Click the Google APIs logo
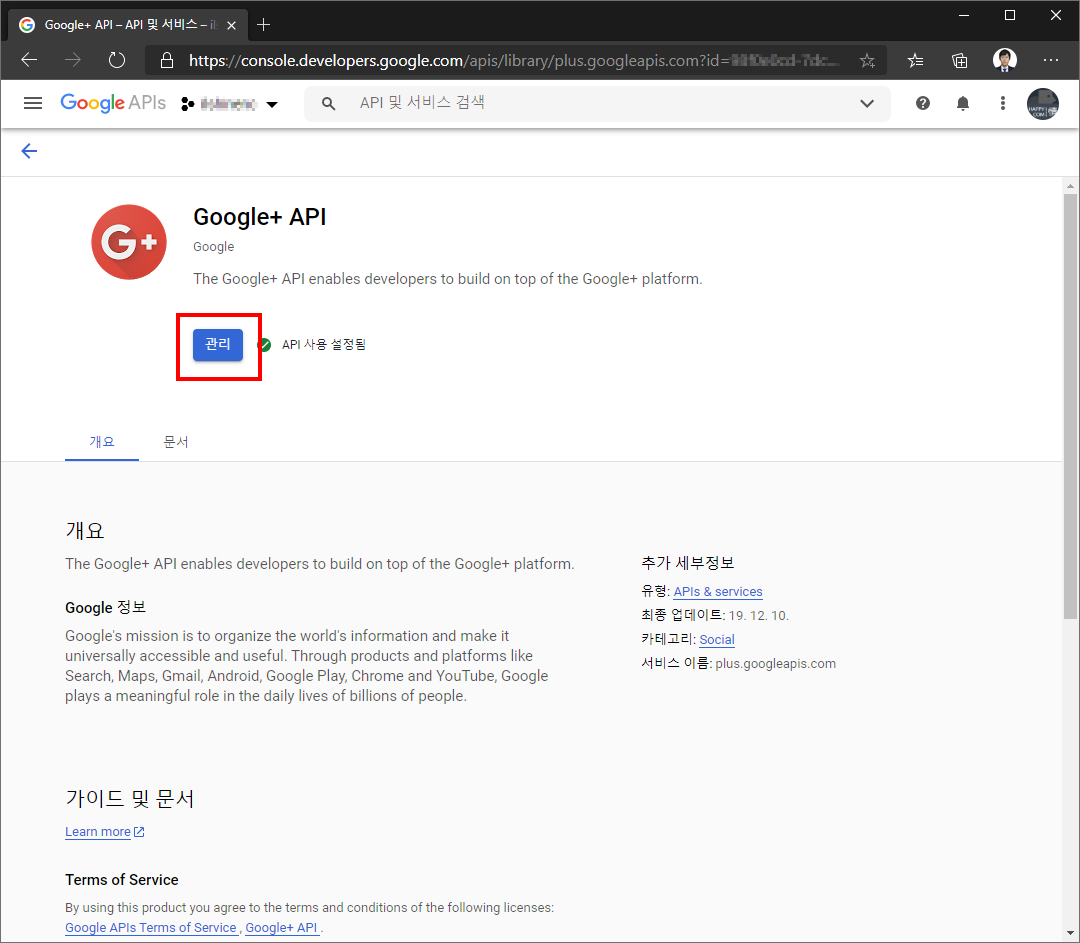Viewport: 1080px width, 943px height. click(x=113, y=103)
